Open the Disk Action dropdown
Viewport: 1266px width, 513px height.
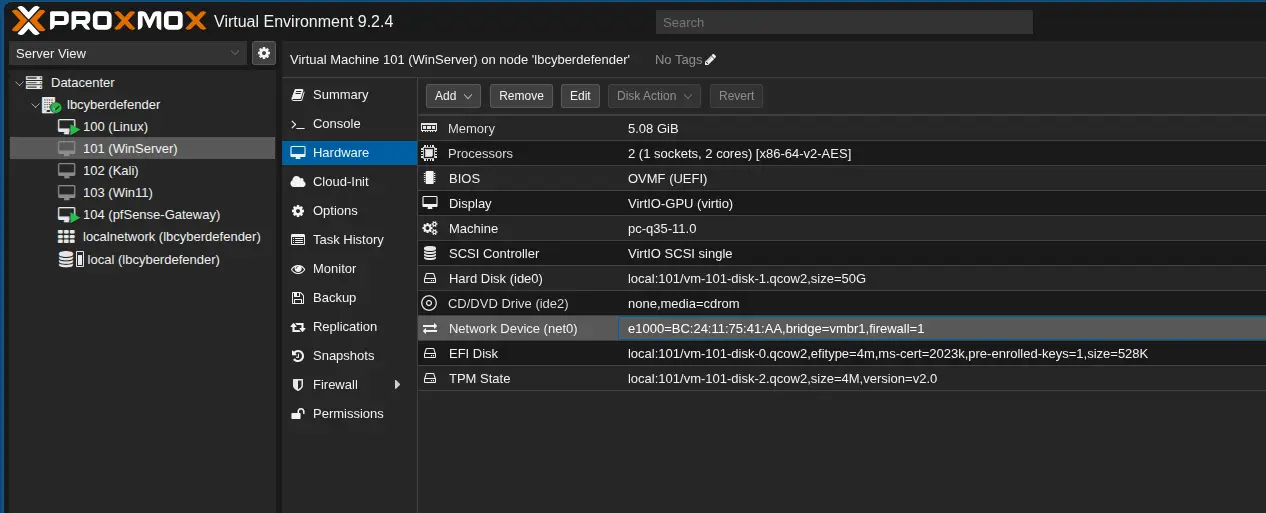655,96
